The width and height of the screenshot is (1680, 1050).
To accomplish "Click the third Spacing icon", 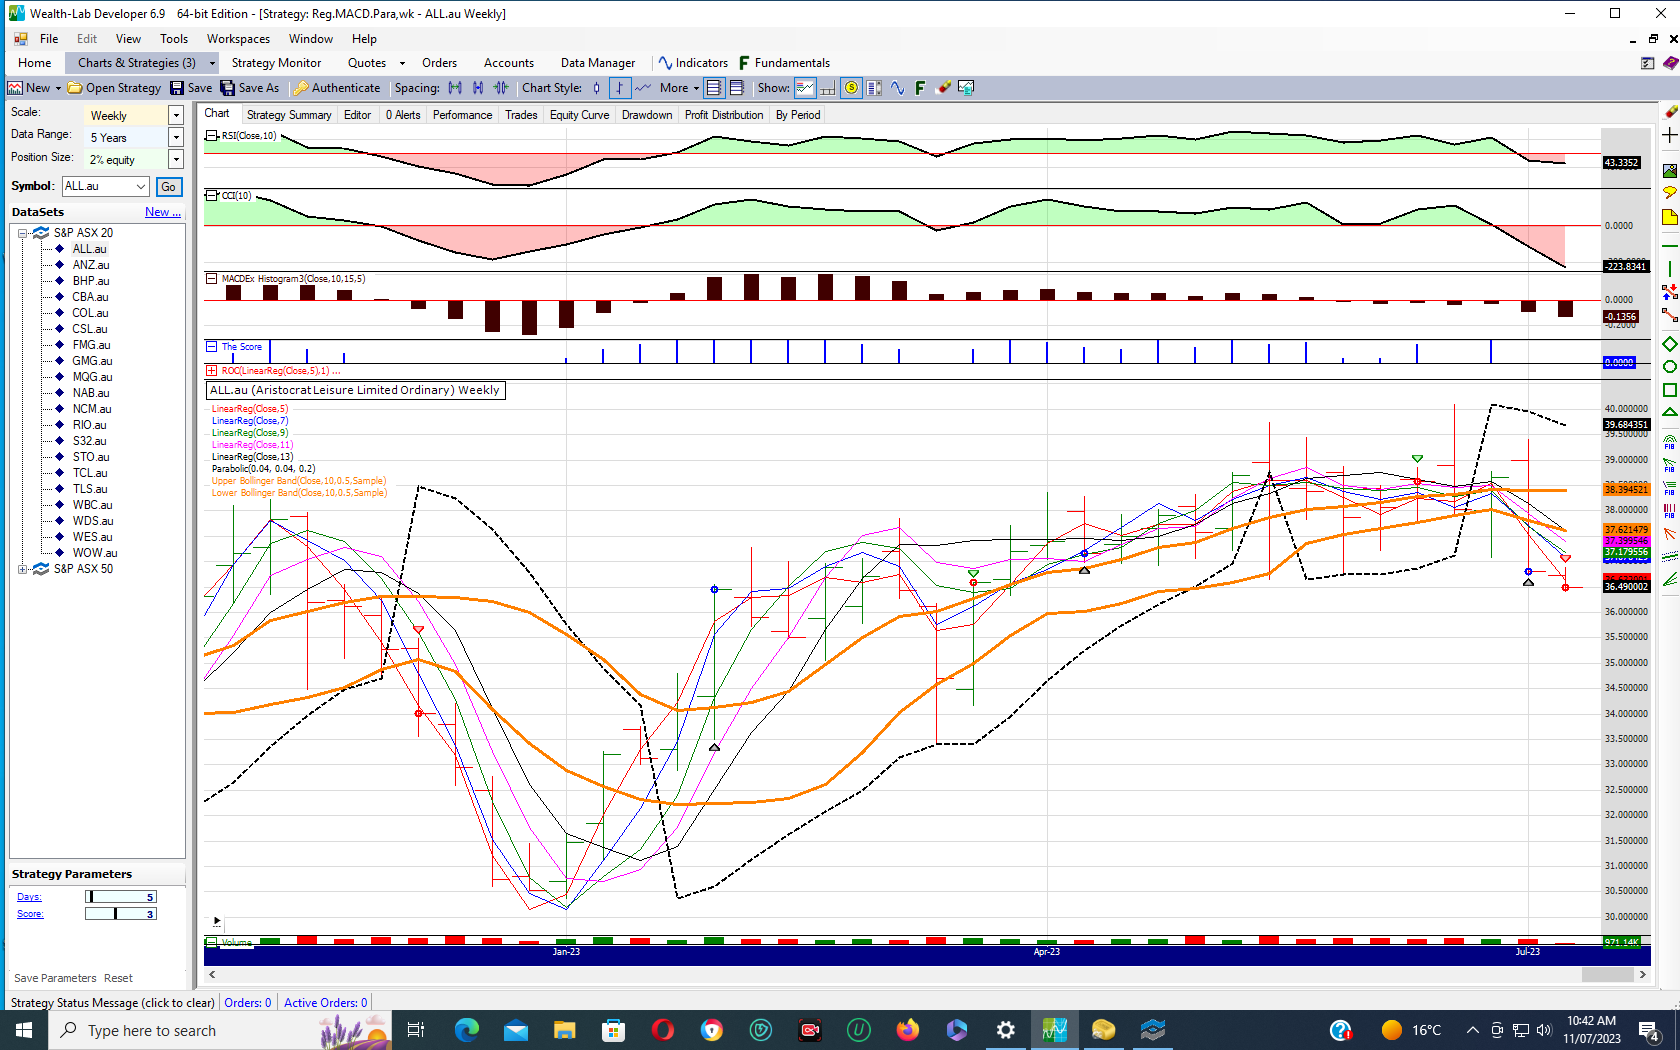I will pos(501,88).
